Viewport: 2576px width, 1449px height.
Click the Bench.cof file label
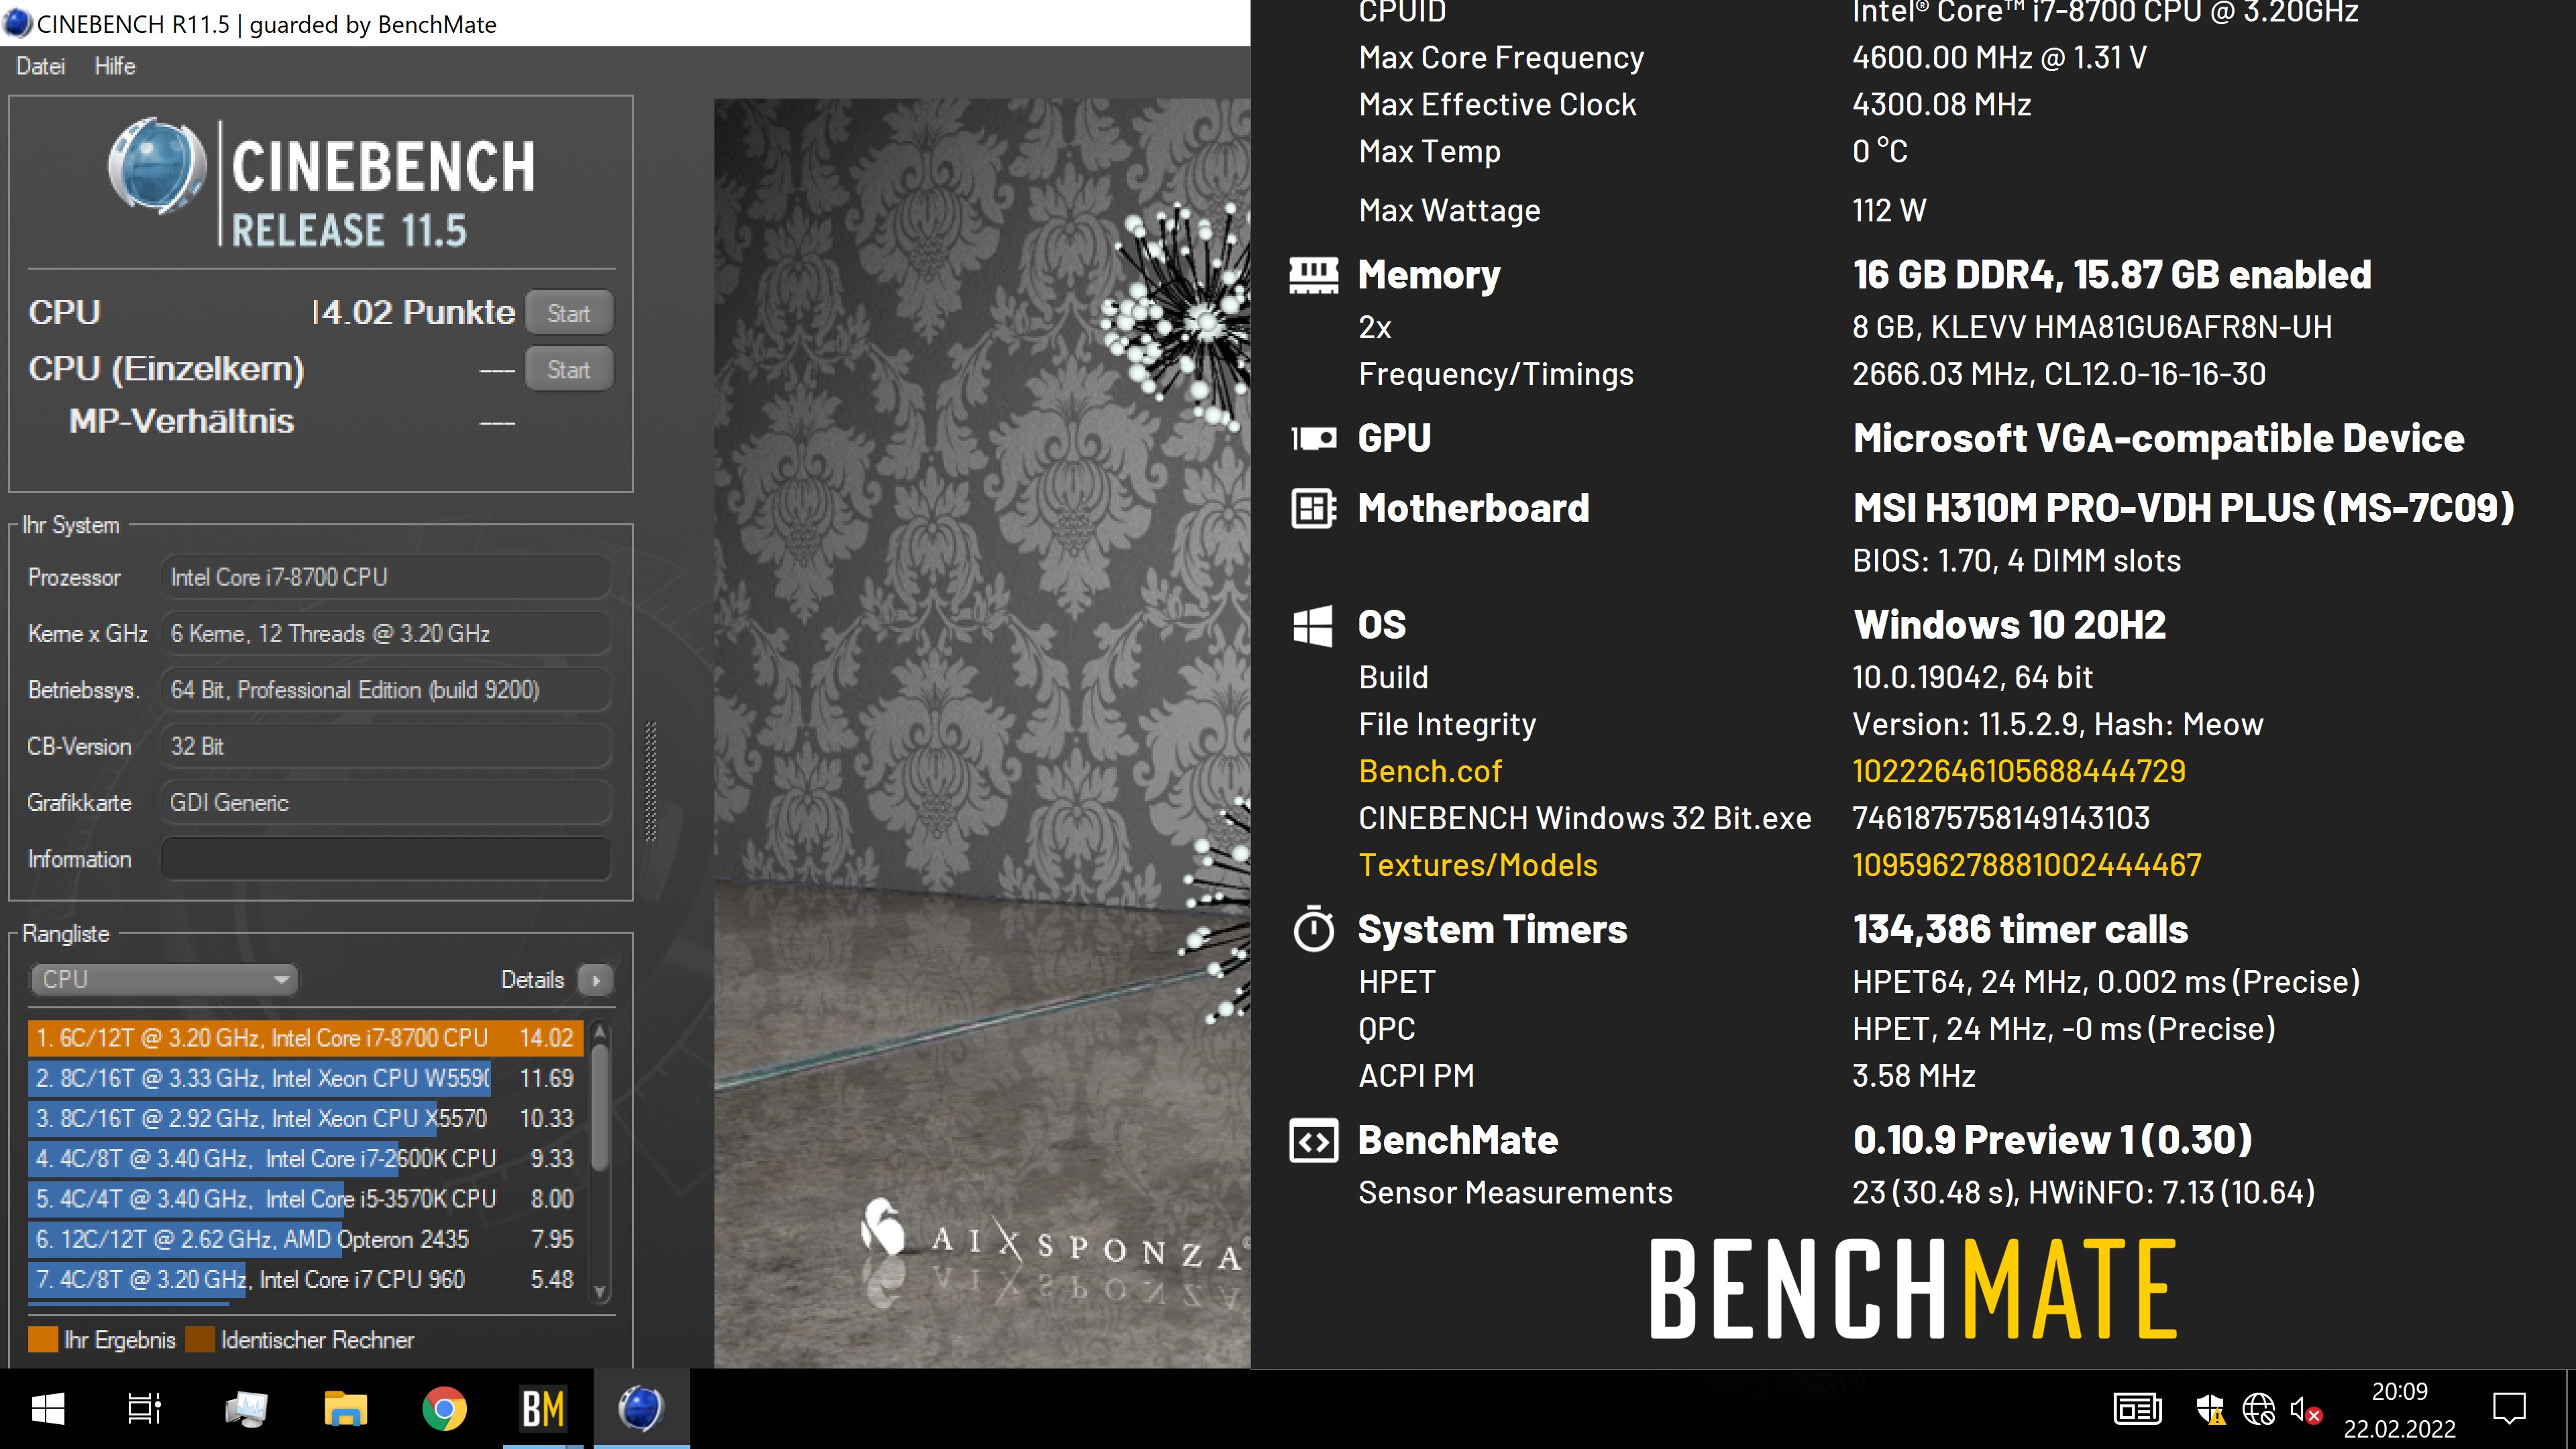tap(1430, 772)
